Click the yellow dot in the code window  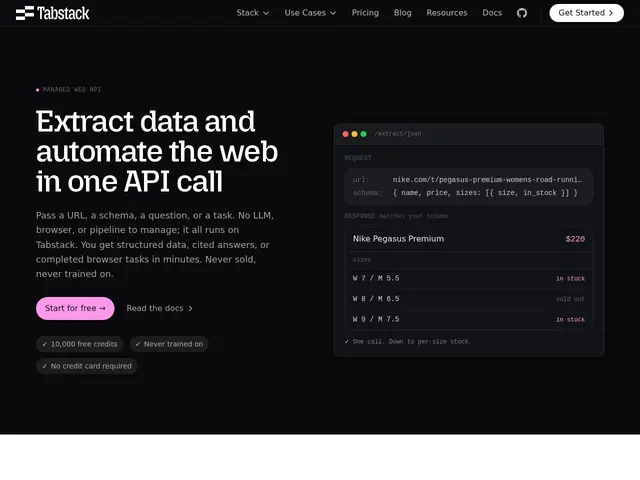tap(354, 134)
